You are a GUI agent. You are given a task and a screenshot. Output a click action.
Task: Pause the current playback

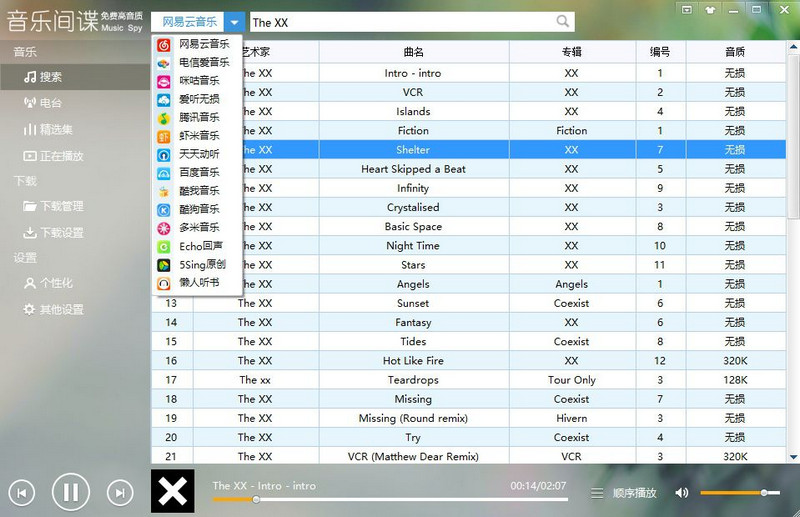(71, 492)
